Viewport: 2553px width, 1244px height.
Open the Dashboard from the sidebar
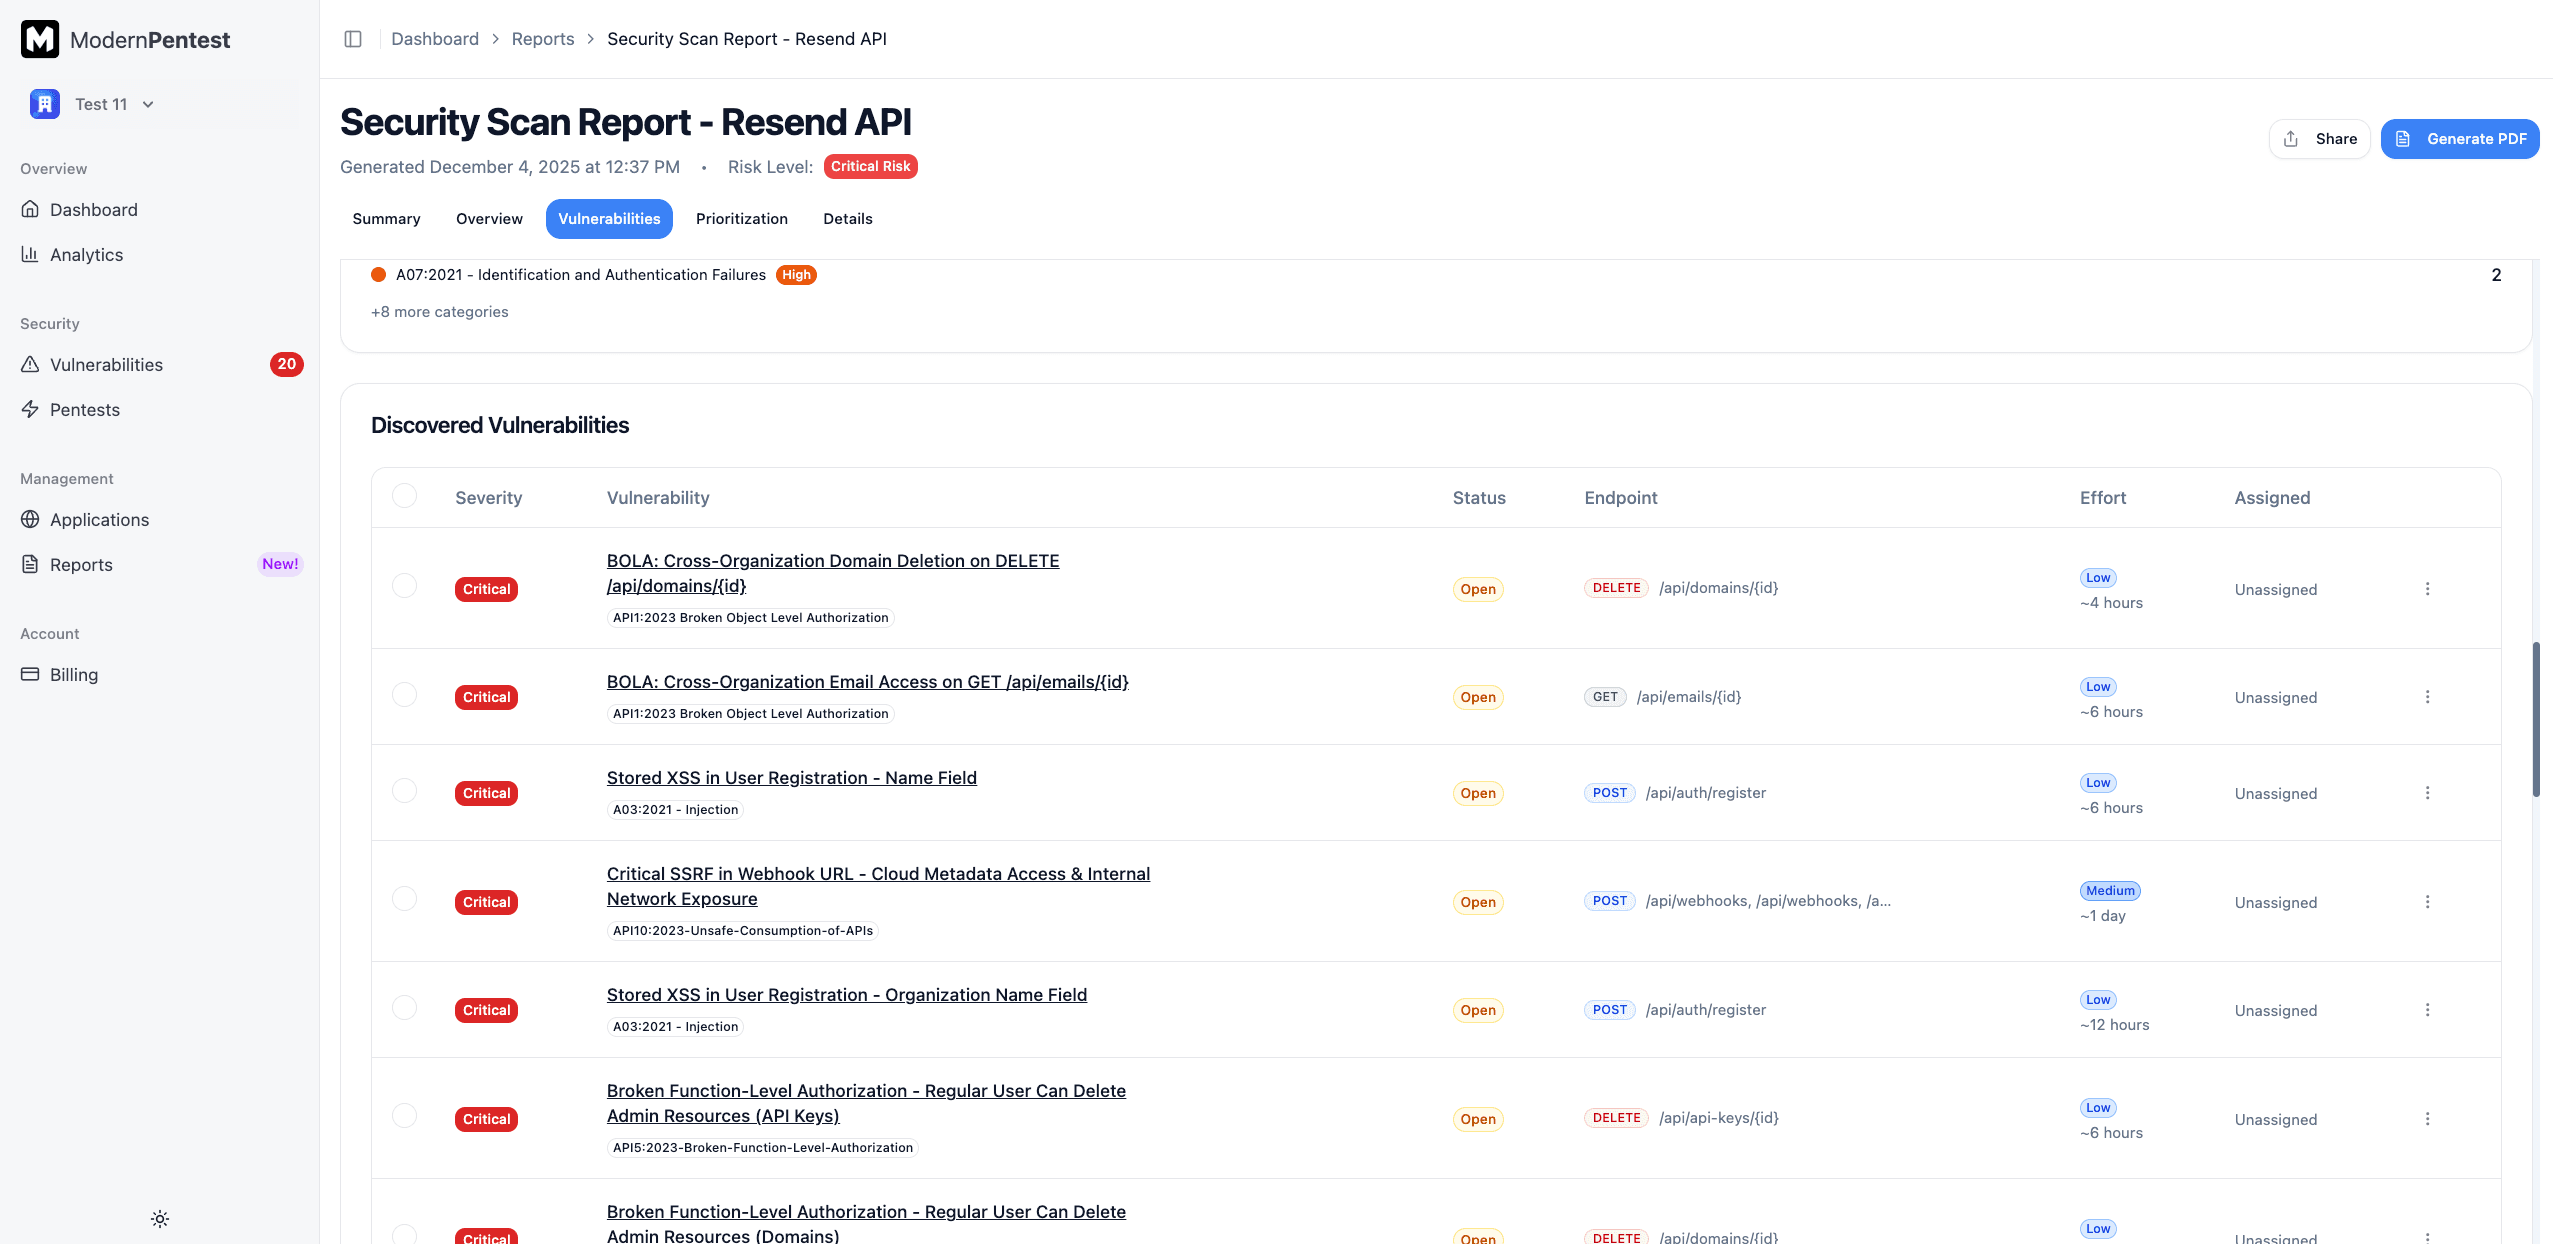(x=94, y=209)
